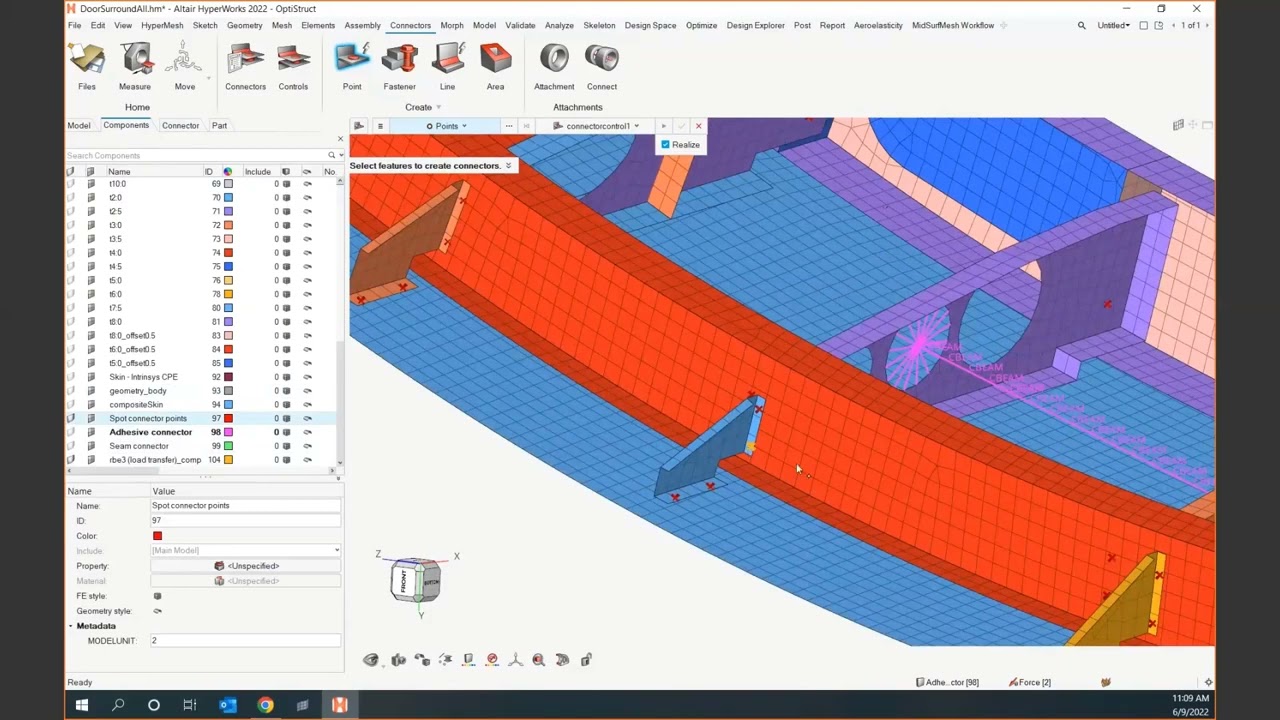
Task: Close the connector guide bar
Action: click(x=698, y=126)
